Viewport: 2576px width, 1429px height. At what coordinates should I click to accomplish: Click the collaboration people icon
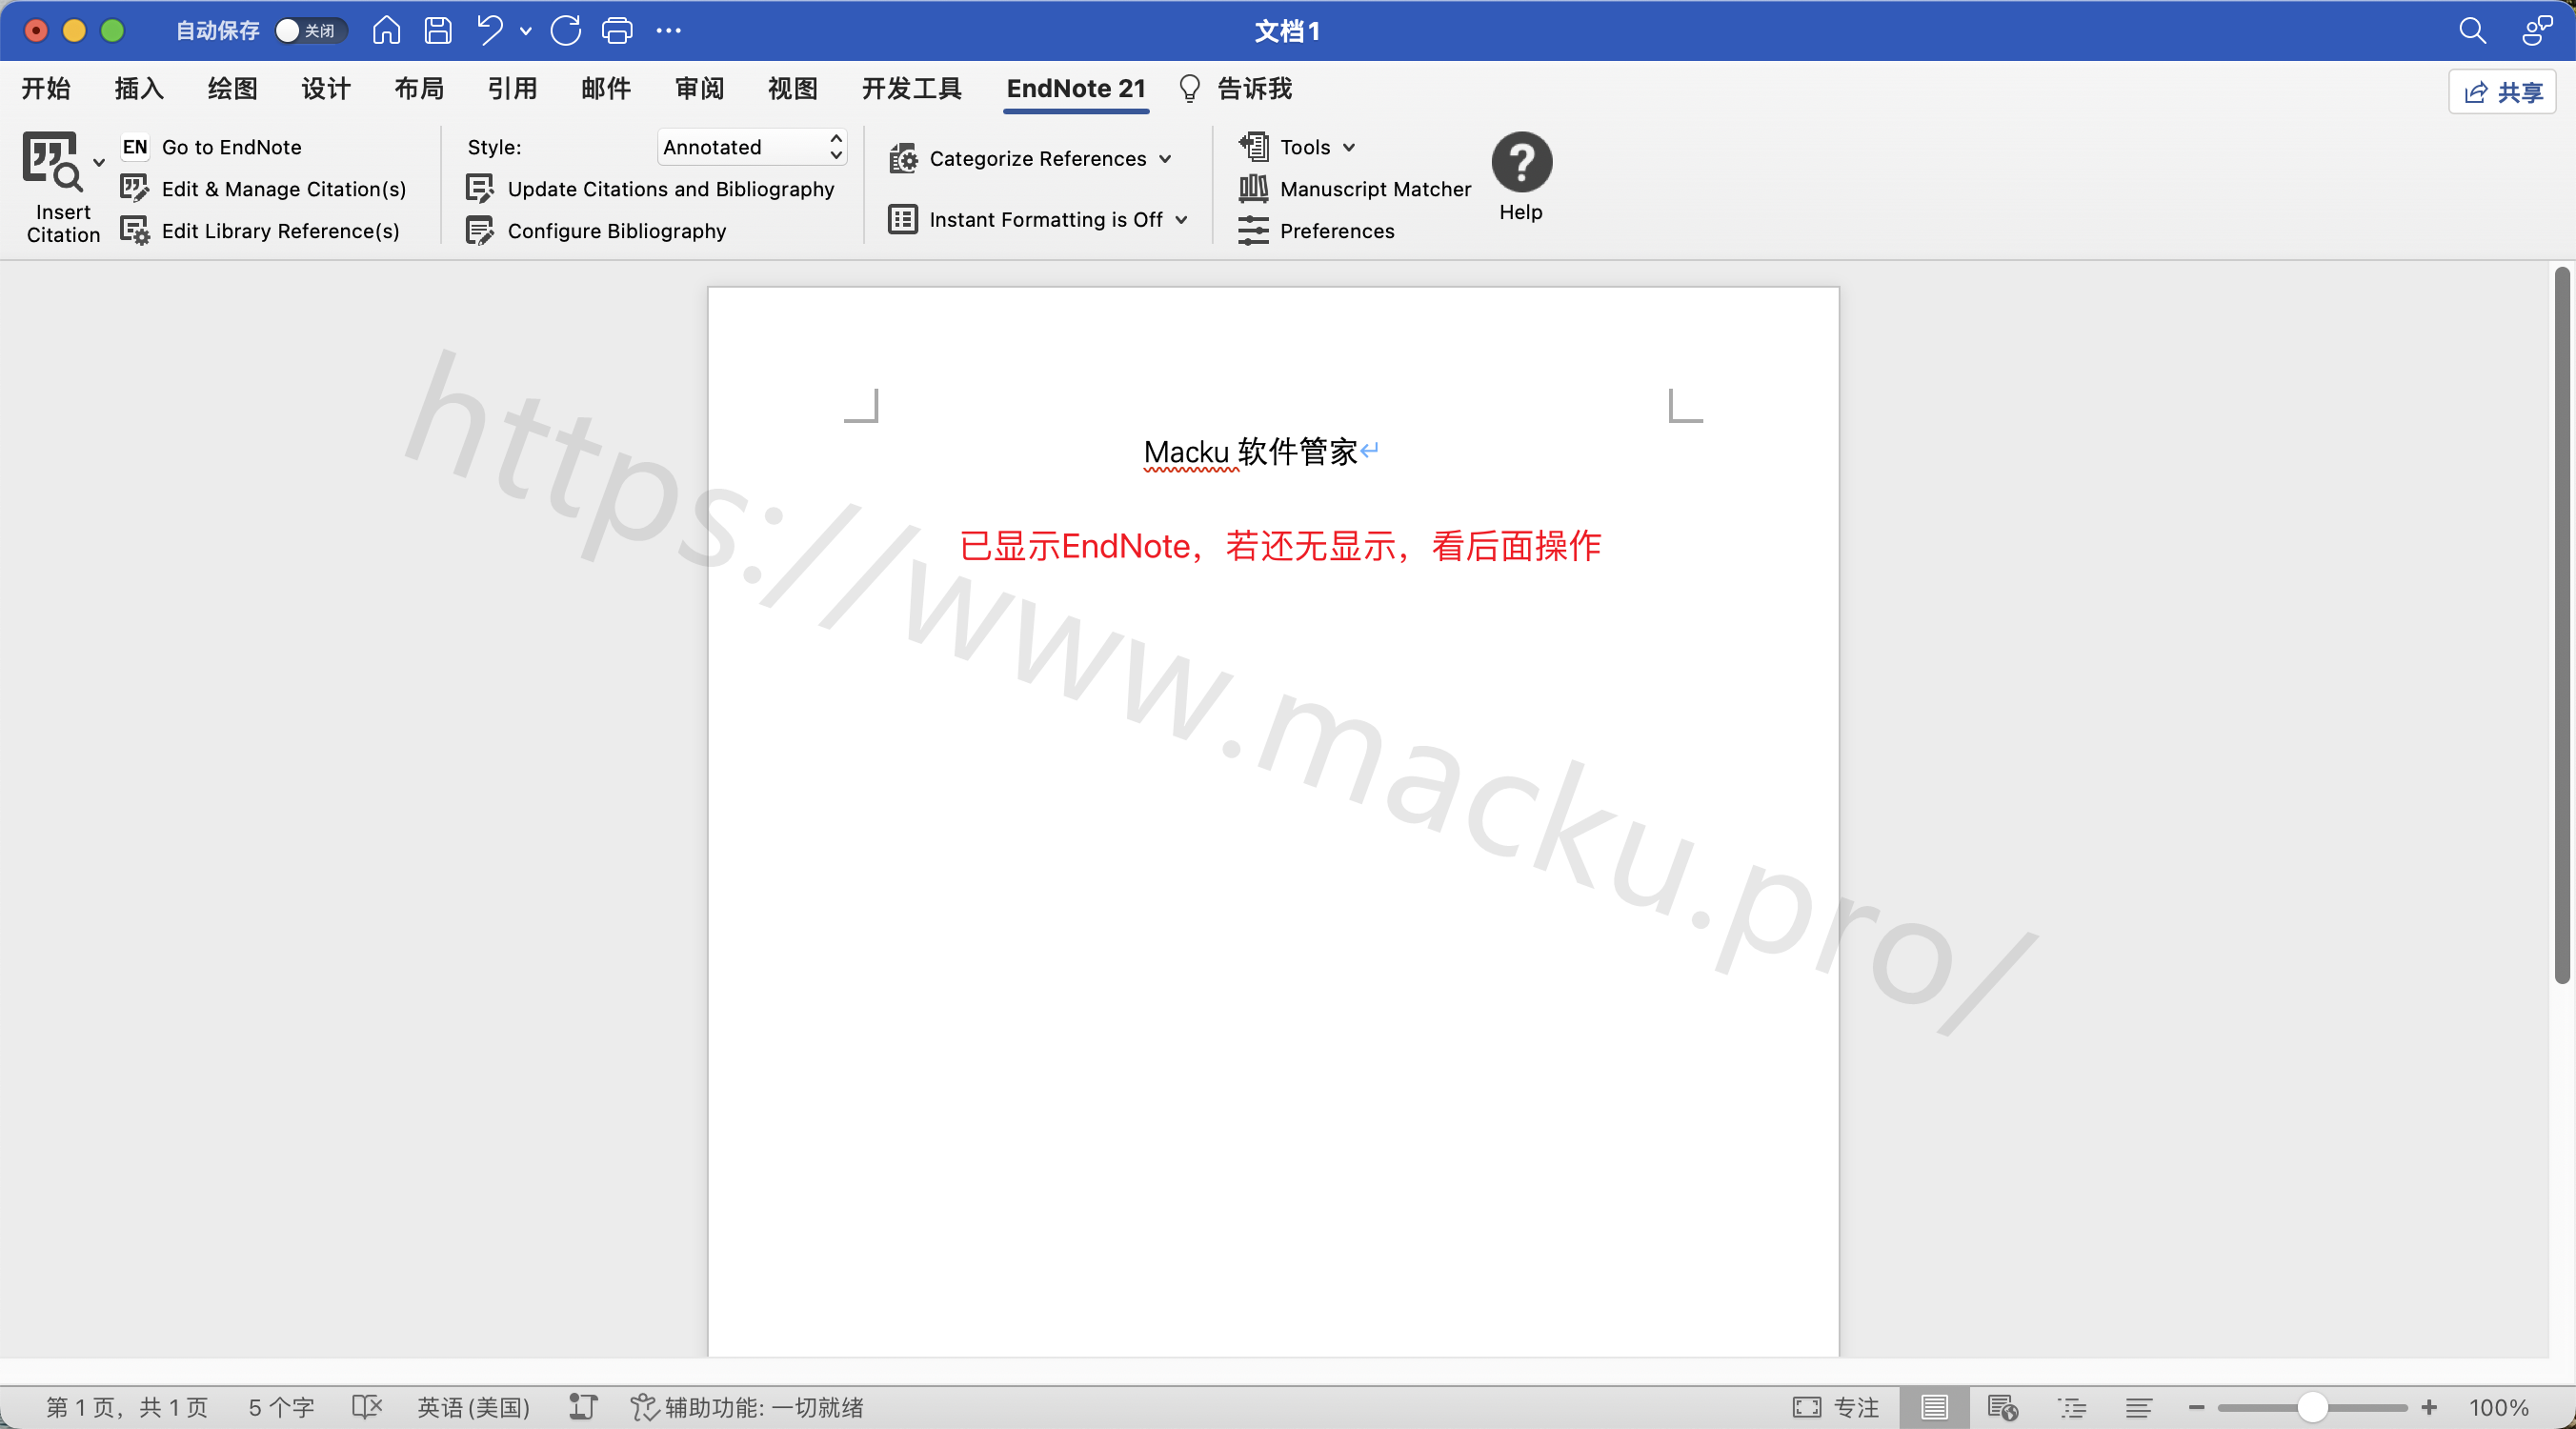[2537, 31]
